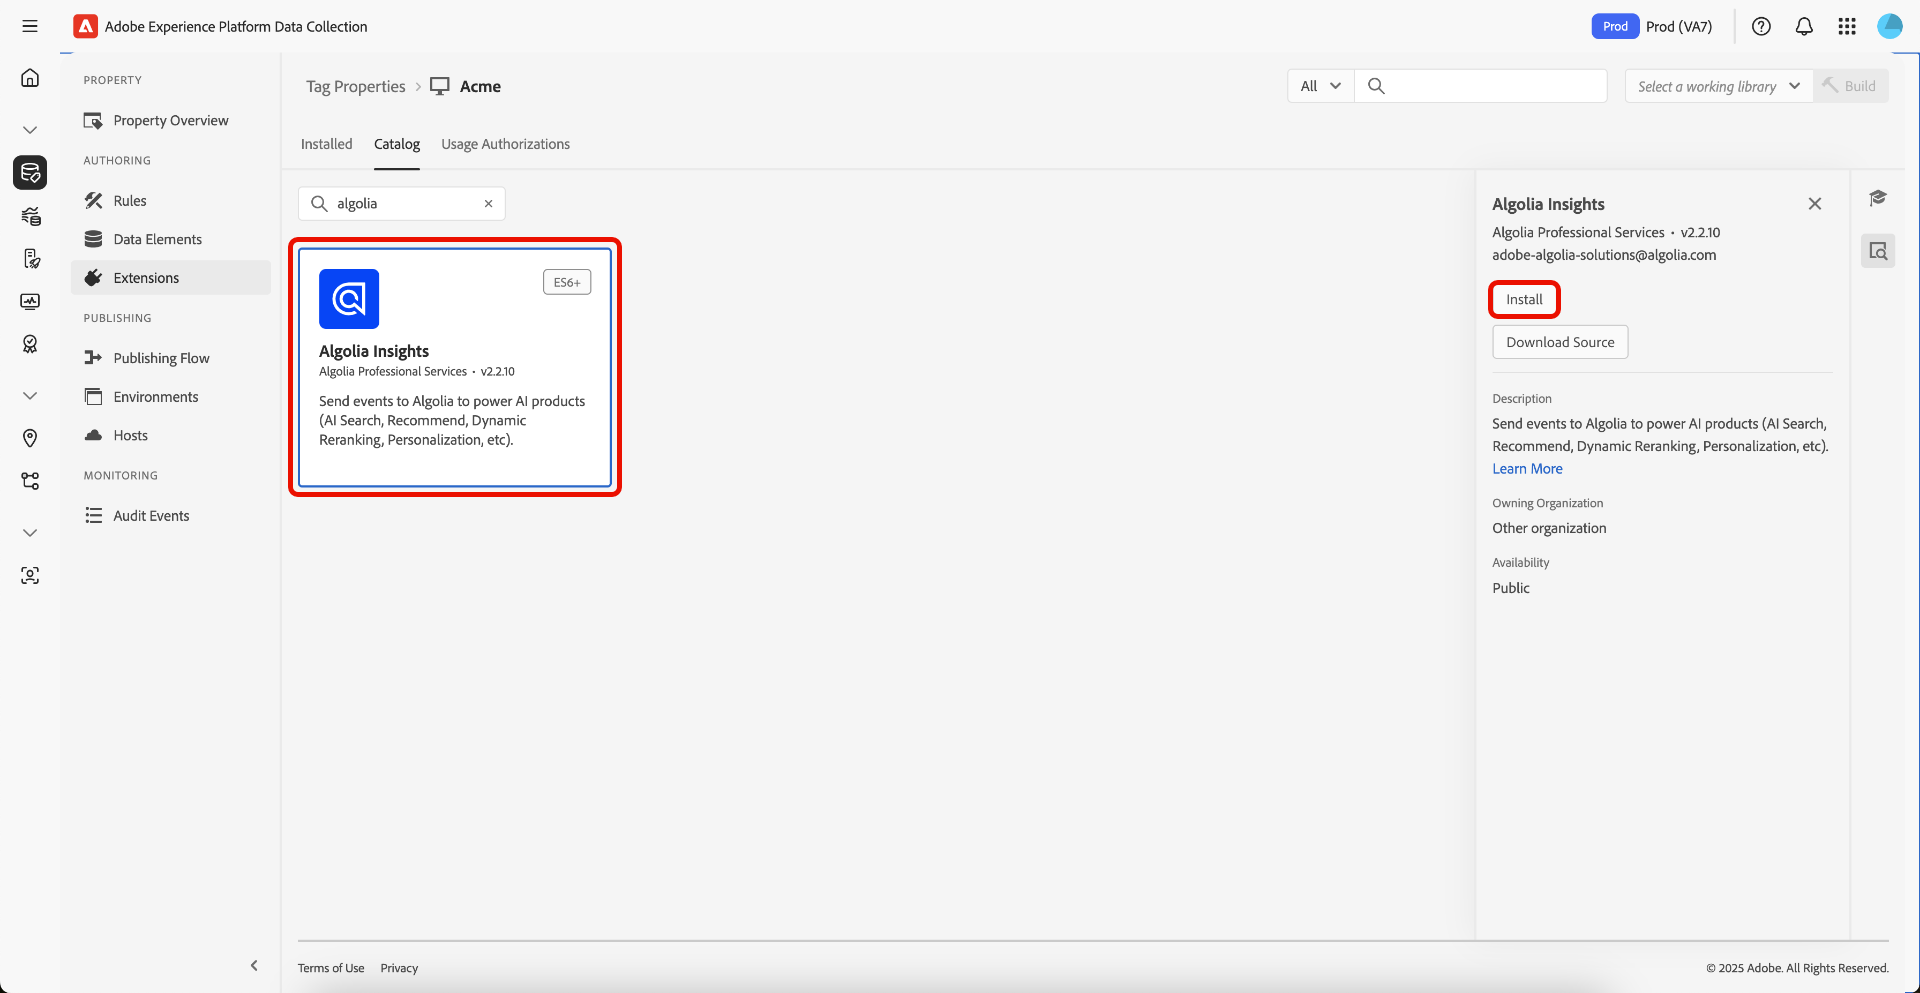Image resolution: width=1920 pixels, height=993 pixels.
Task: Expand the first left rail chevron
Action: [x=30, y=130]
